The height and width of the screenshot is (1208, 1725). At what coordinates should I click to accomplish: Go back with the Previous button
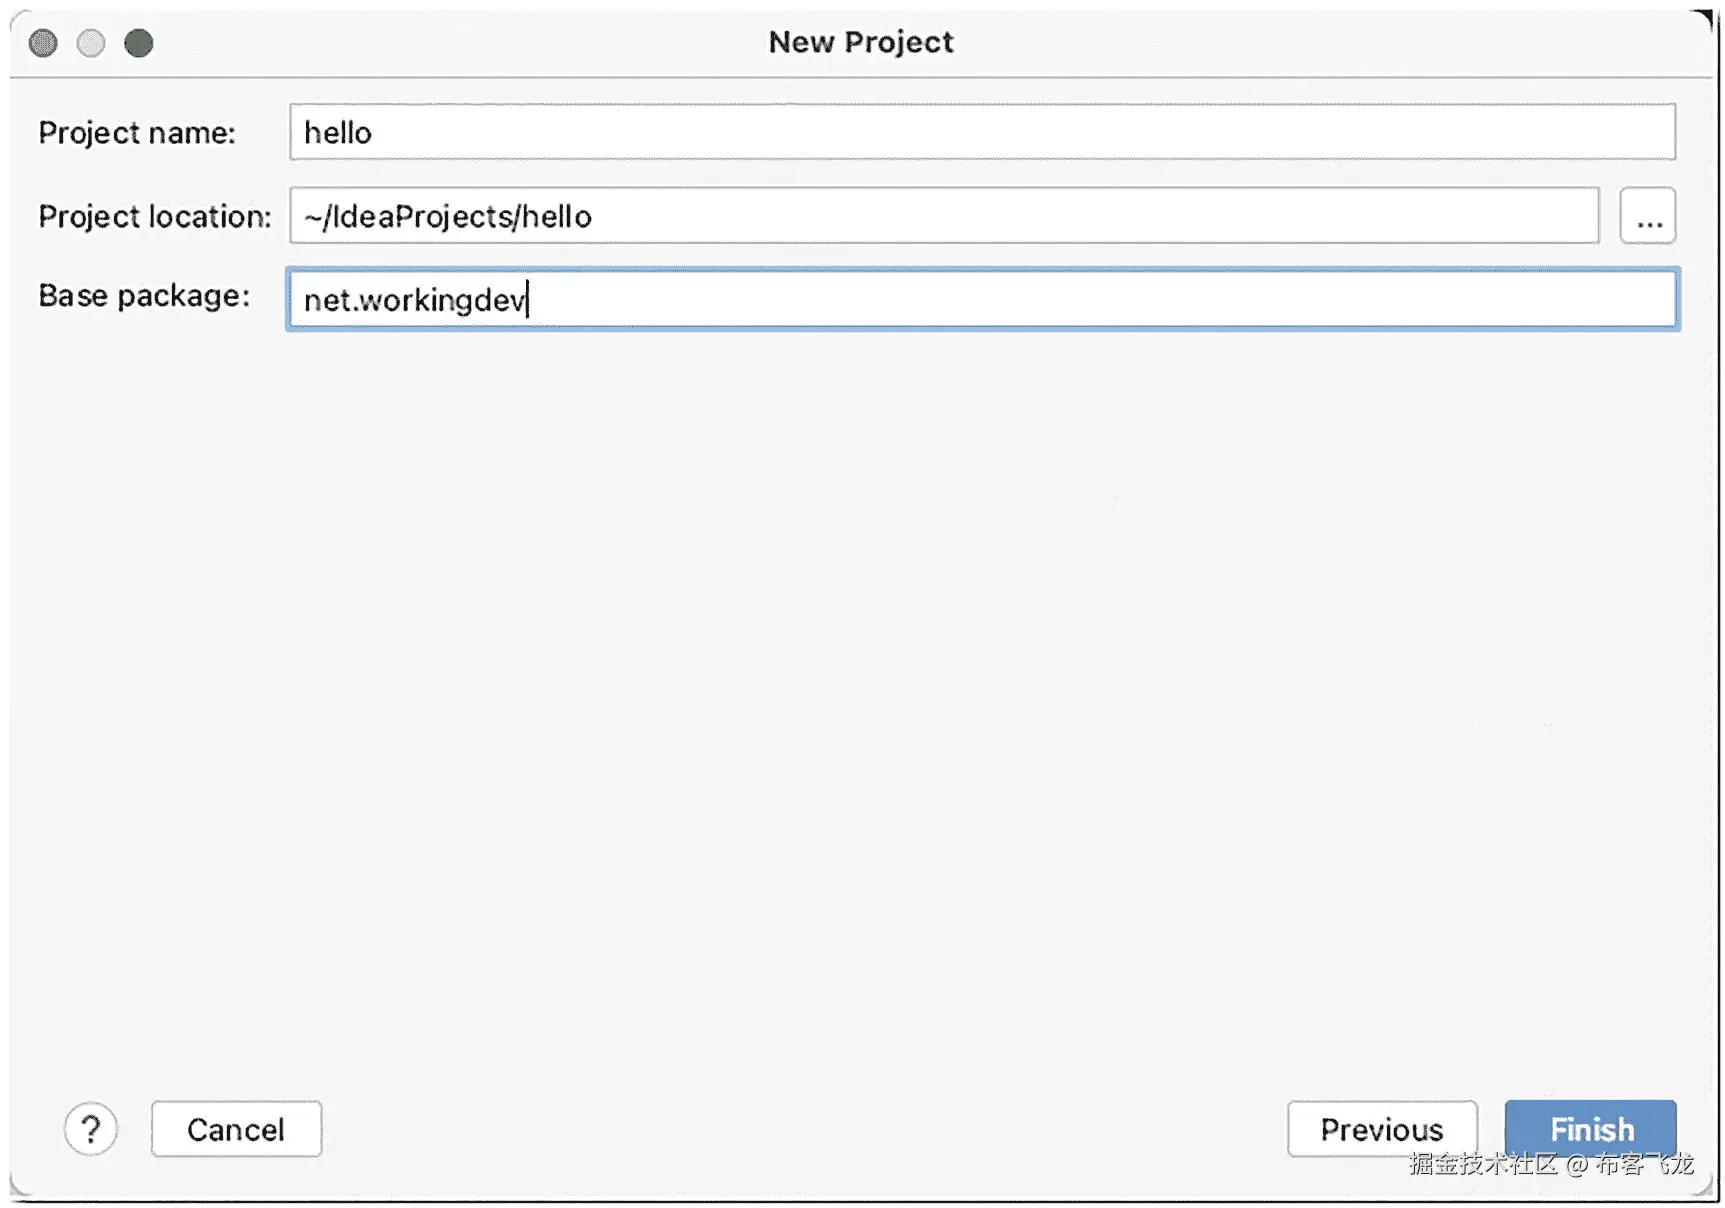[1381, 1129]
